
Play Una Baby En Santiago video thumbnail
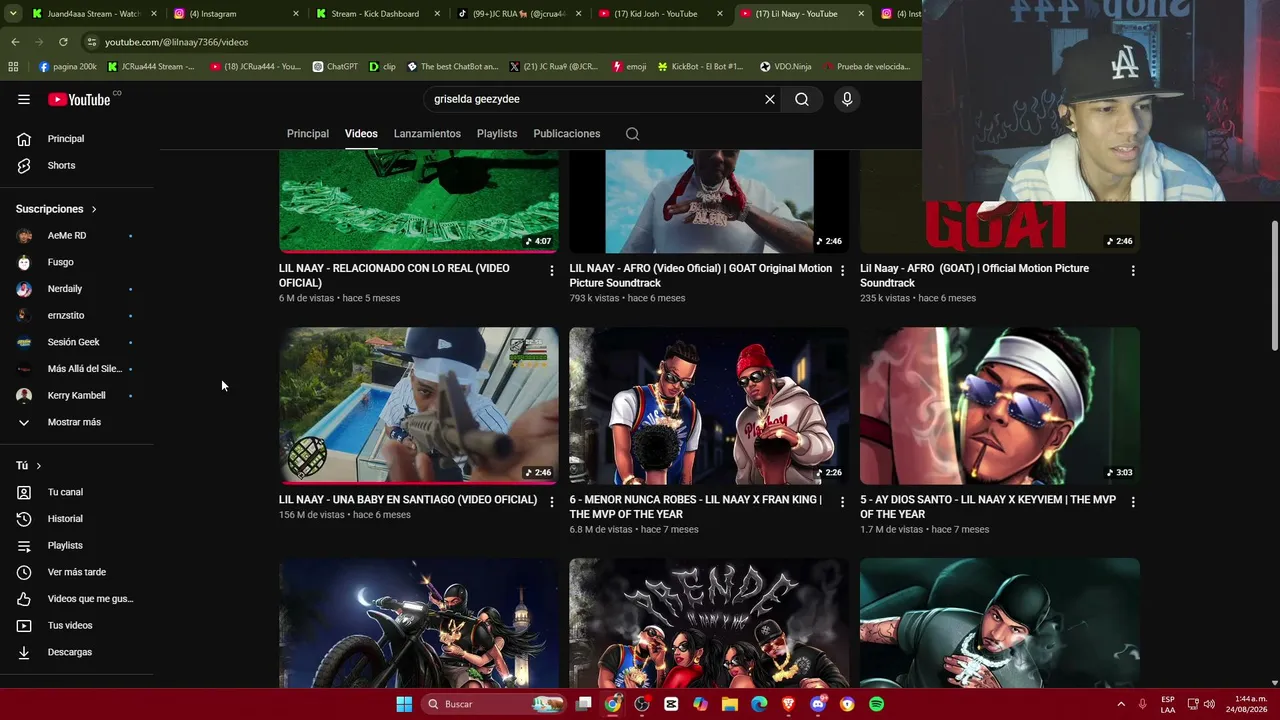click(419, 406)
